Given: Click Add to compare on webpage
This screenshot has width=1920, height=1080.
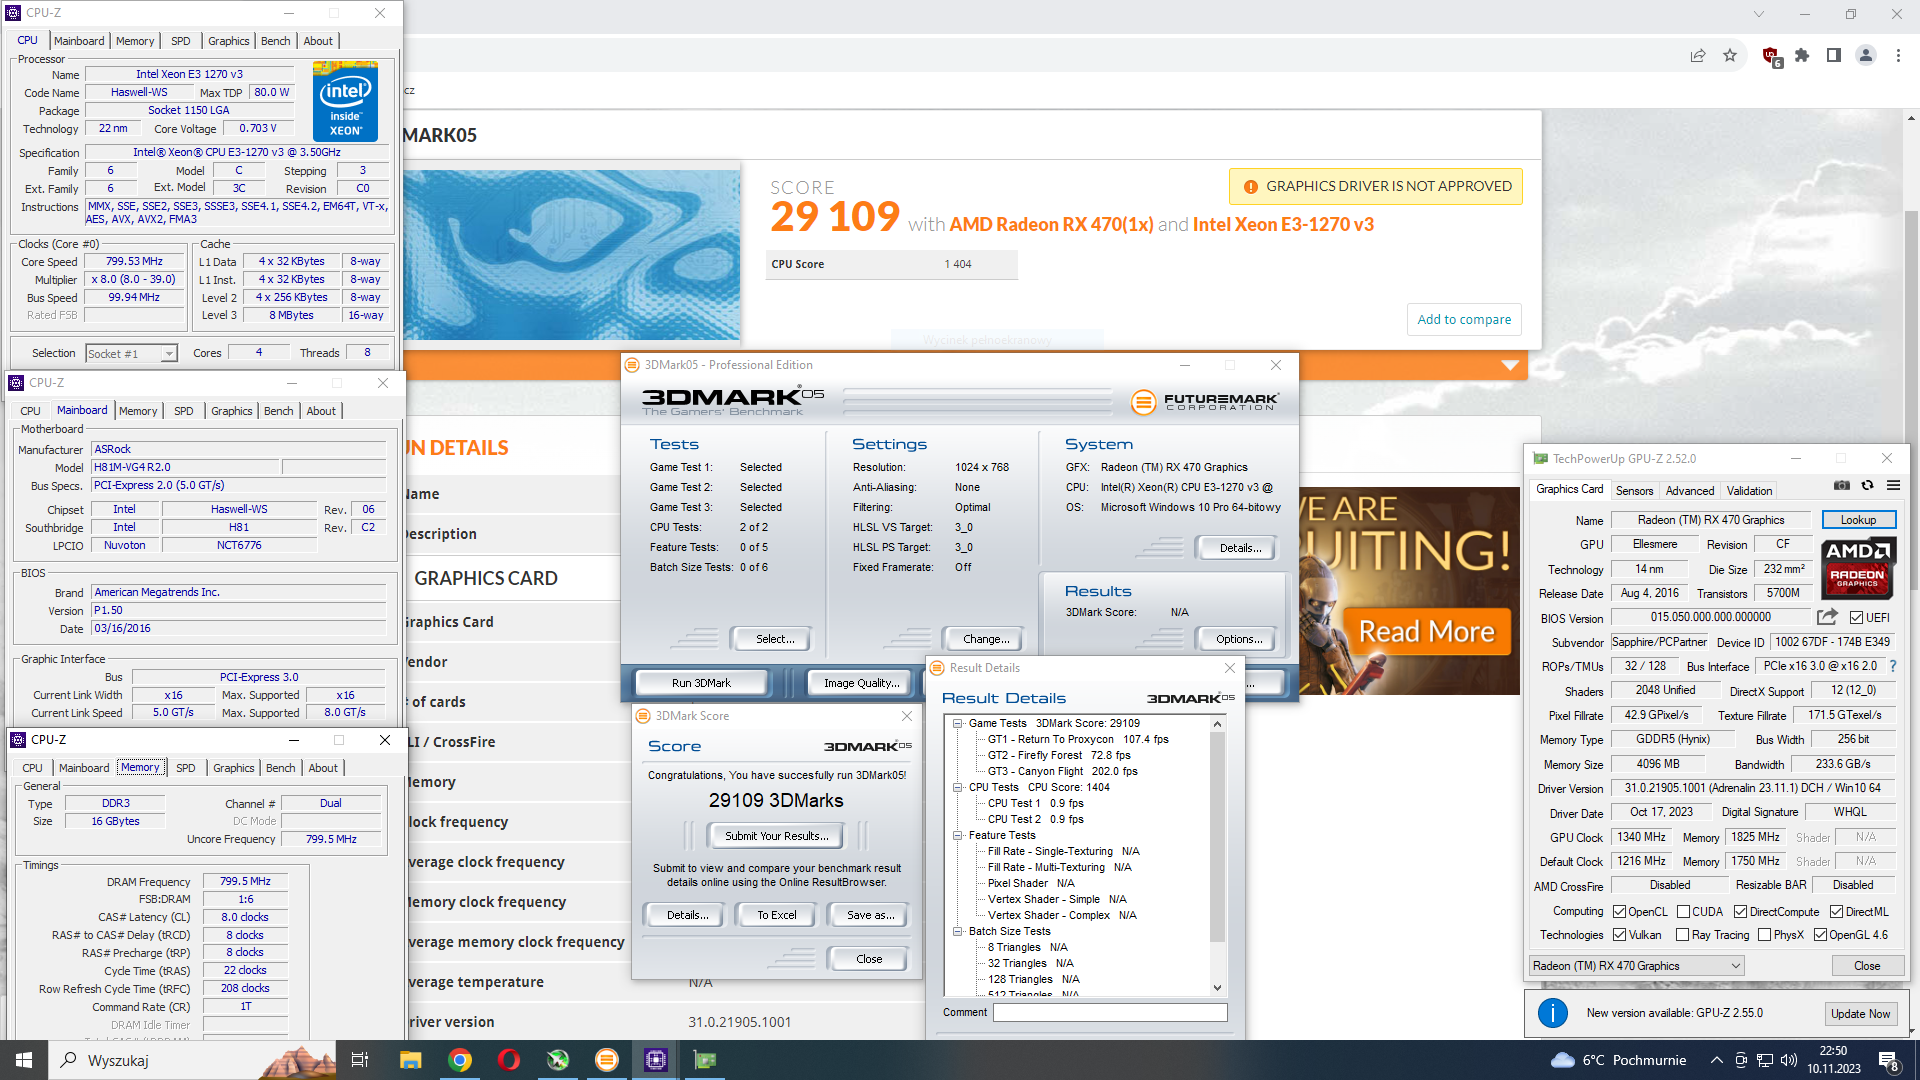Looking at the screenshot, I should (x=1464, y=319).
